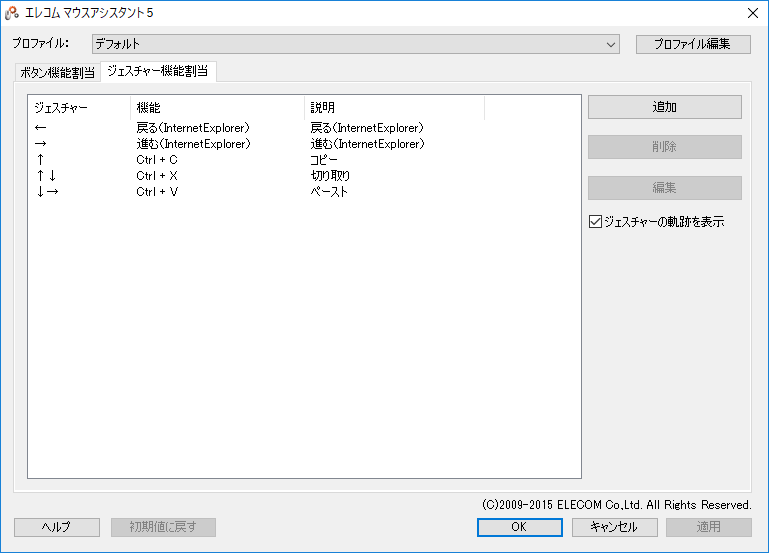Click the ELECOM app icon in title bar
Screen dimensions: 769x553
coord(13,13)
